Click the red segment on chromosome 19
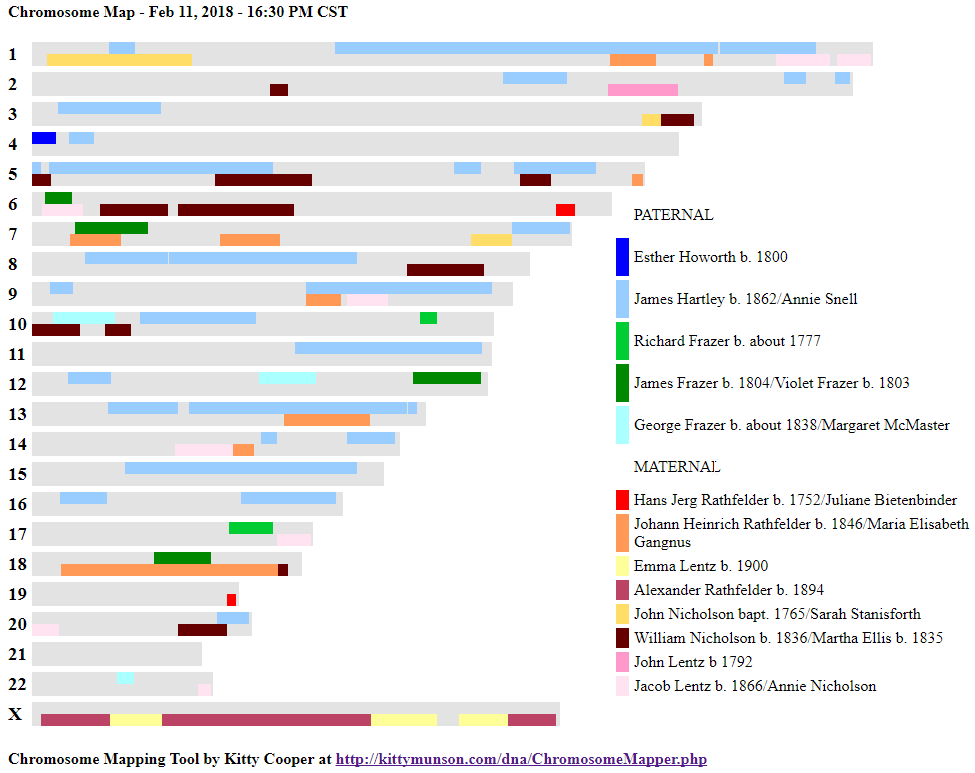Viewport: 975px width, 773px height. (231, 600)
